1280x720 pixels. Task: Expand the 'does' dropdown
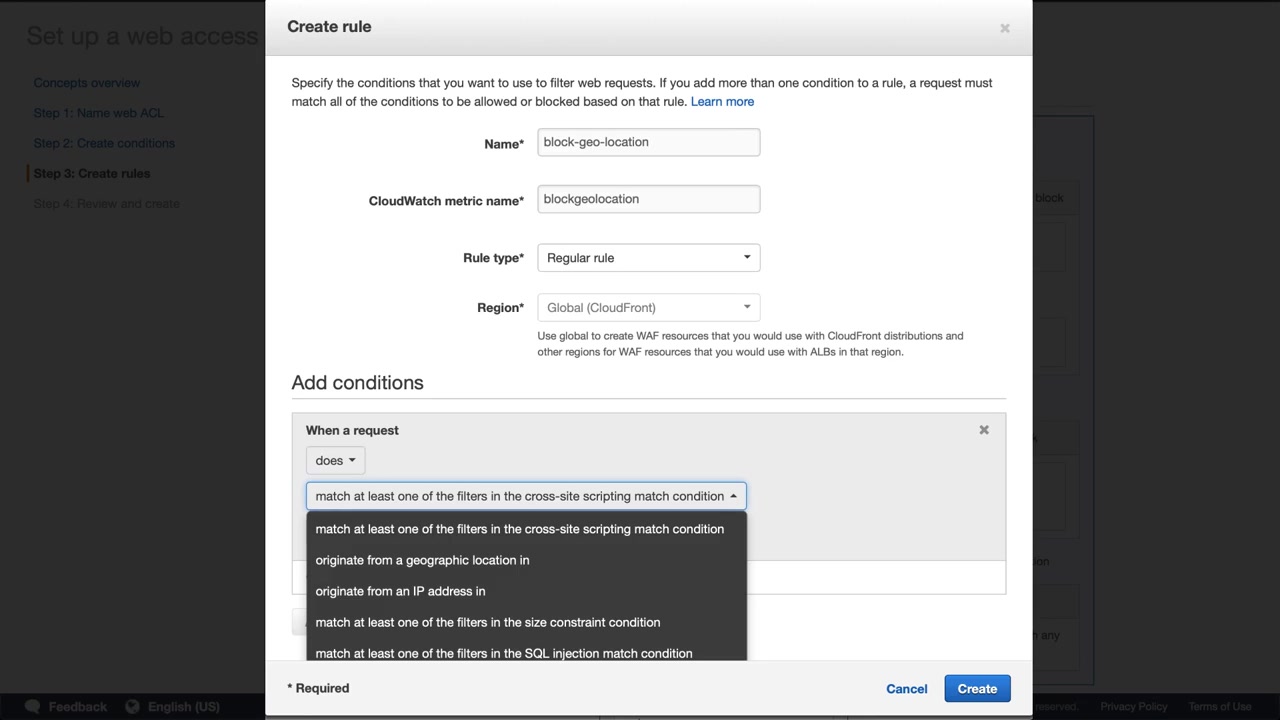(x=335, y=461)
